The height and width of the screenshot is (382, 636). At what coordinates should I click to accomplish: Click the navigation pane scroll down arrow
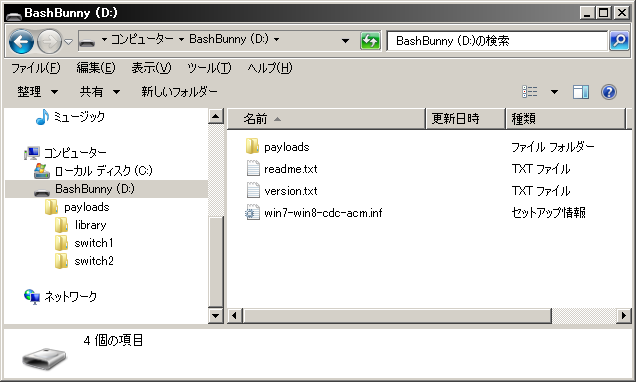pyautogui.click(x=215, y=315)
